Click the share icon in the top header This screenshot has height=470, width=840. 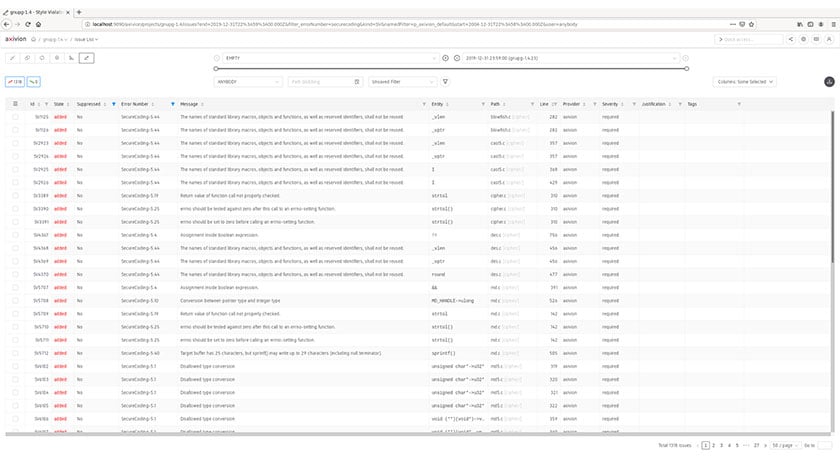pyautogui.click(x=790, y=39)
